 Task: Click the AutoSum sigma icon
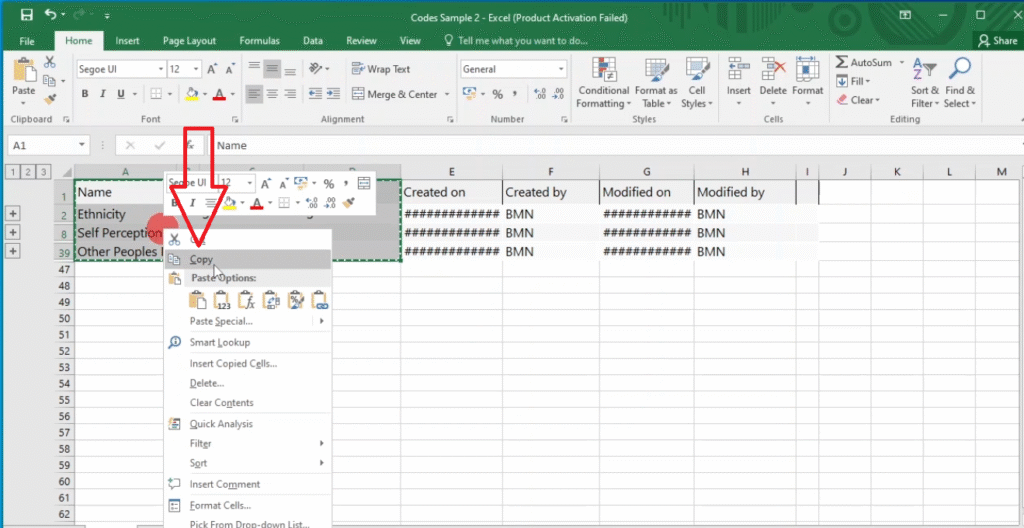[842, 63]
